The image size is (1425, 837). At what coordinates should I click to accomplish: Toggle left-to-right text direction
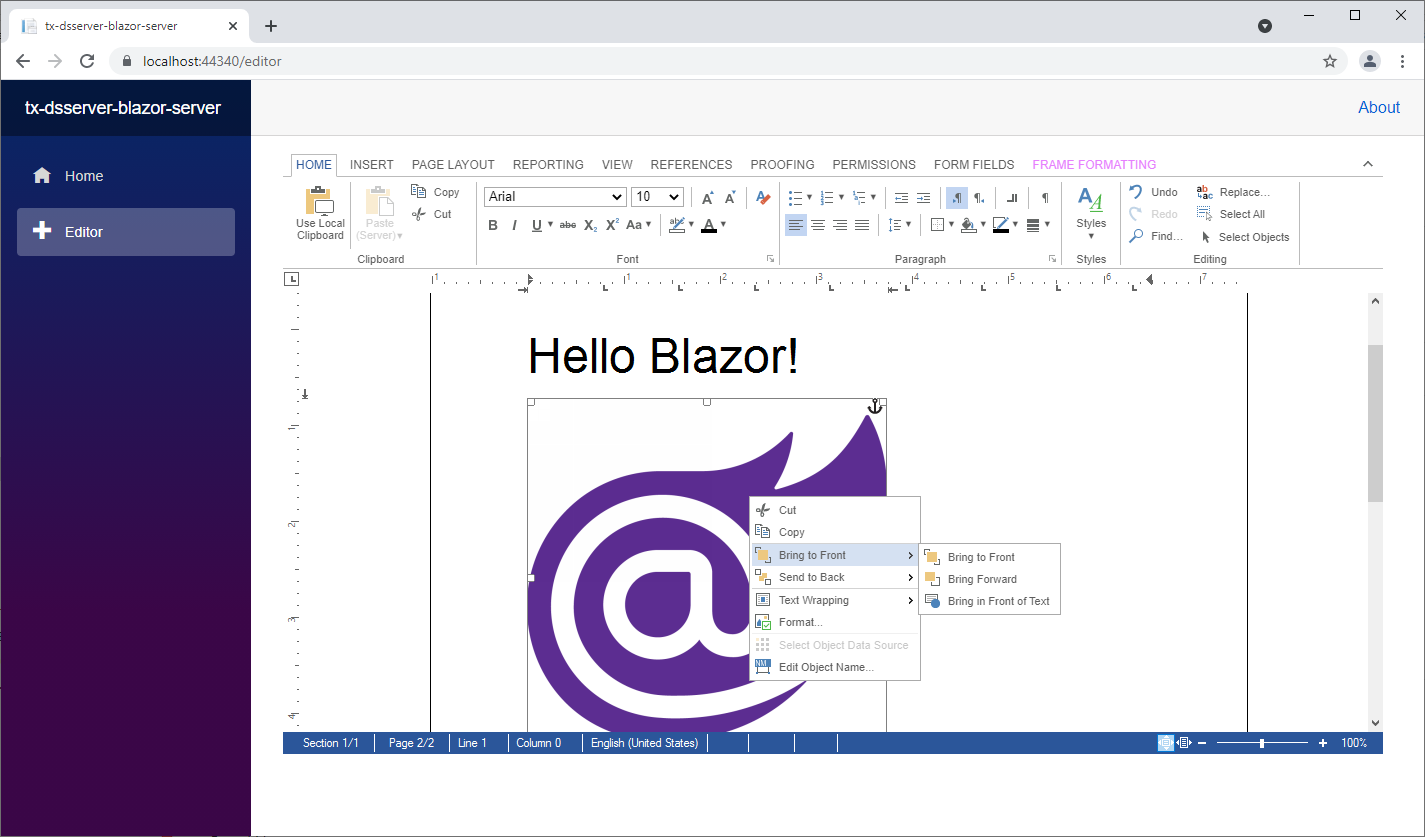(957, 197)
